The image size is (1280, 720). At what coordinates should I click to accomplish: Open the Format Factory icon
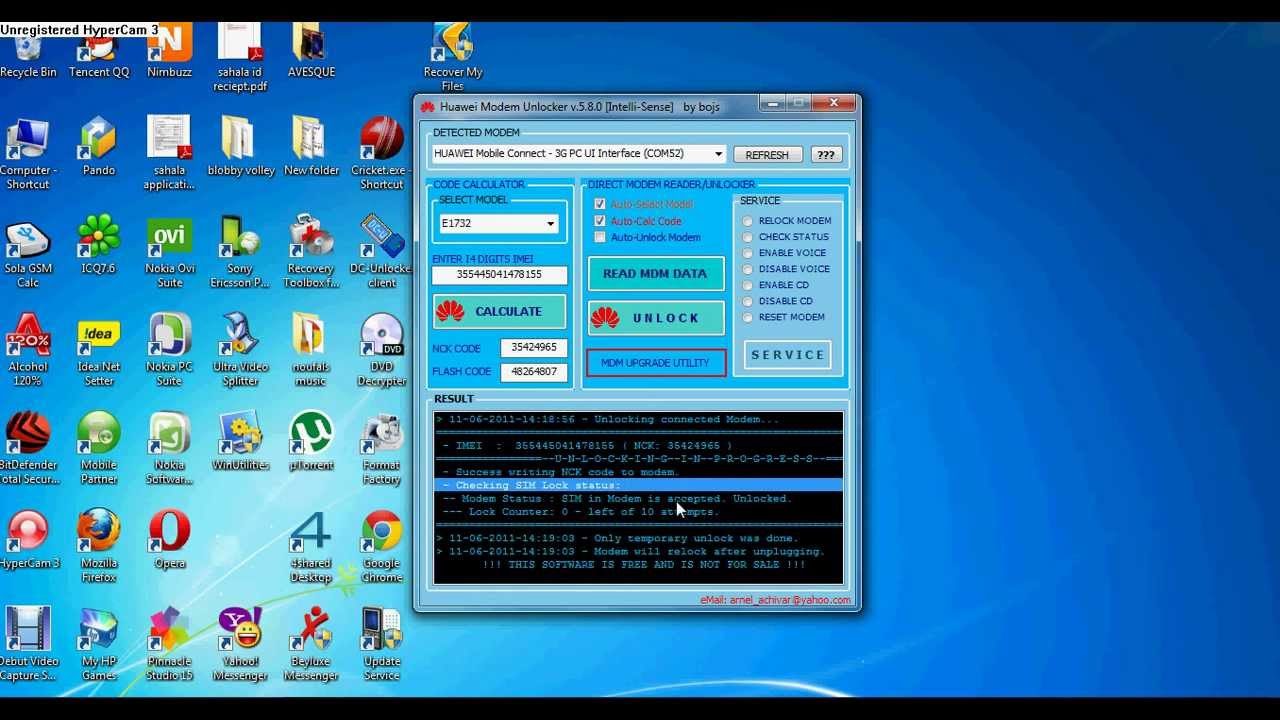pos(382,447)
